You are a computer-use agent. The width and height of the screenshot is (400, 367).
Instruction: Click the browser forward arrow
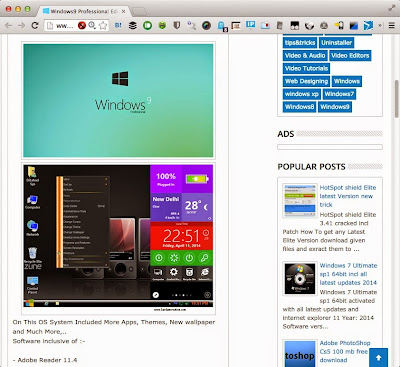point(21,25)
